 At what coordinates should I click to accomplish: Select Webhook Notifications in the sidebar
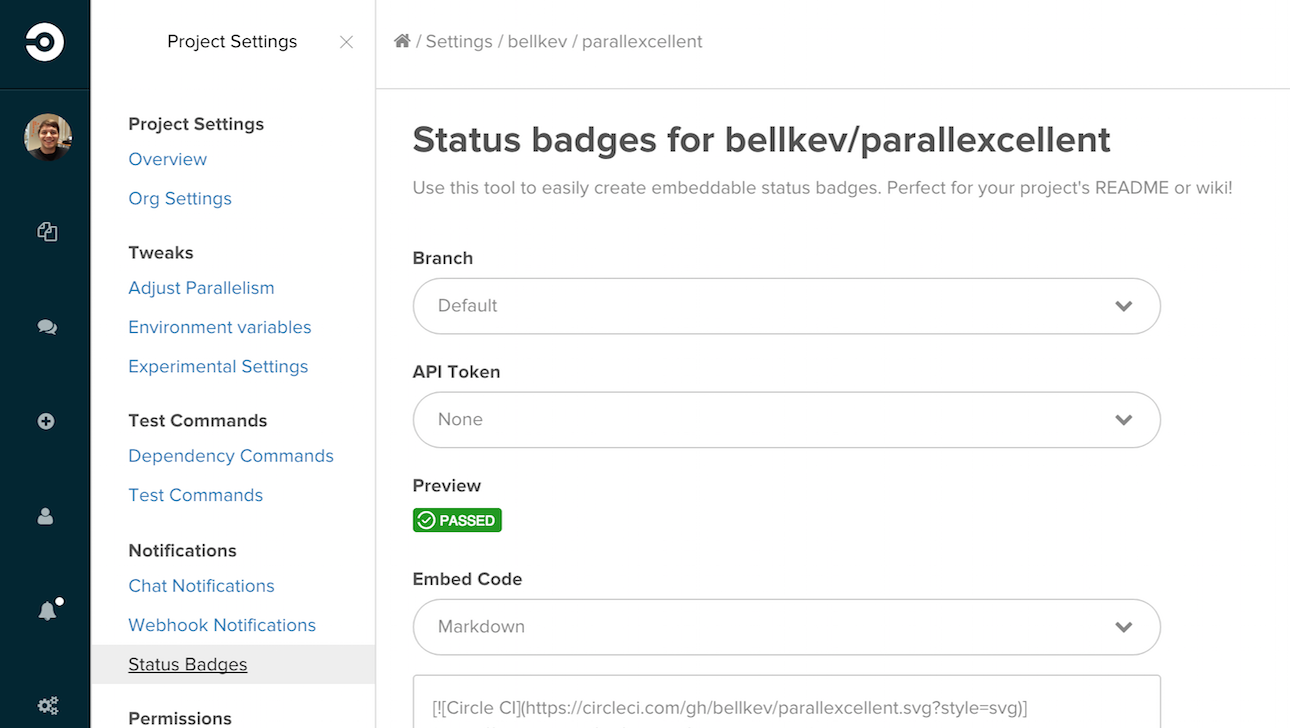click(x=222, y=625)
